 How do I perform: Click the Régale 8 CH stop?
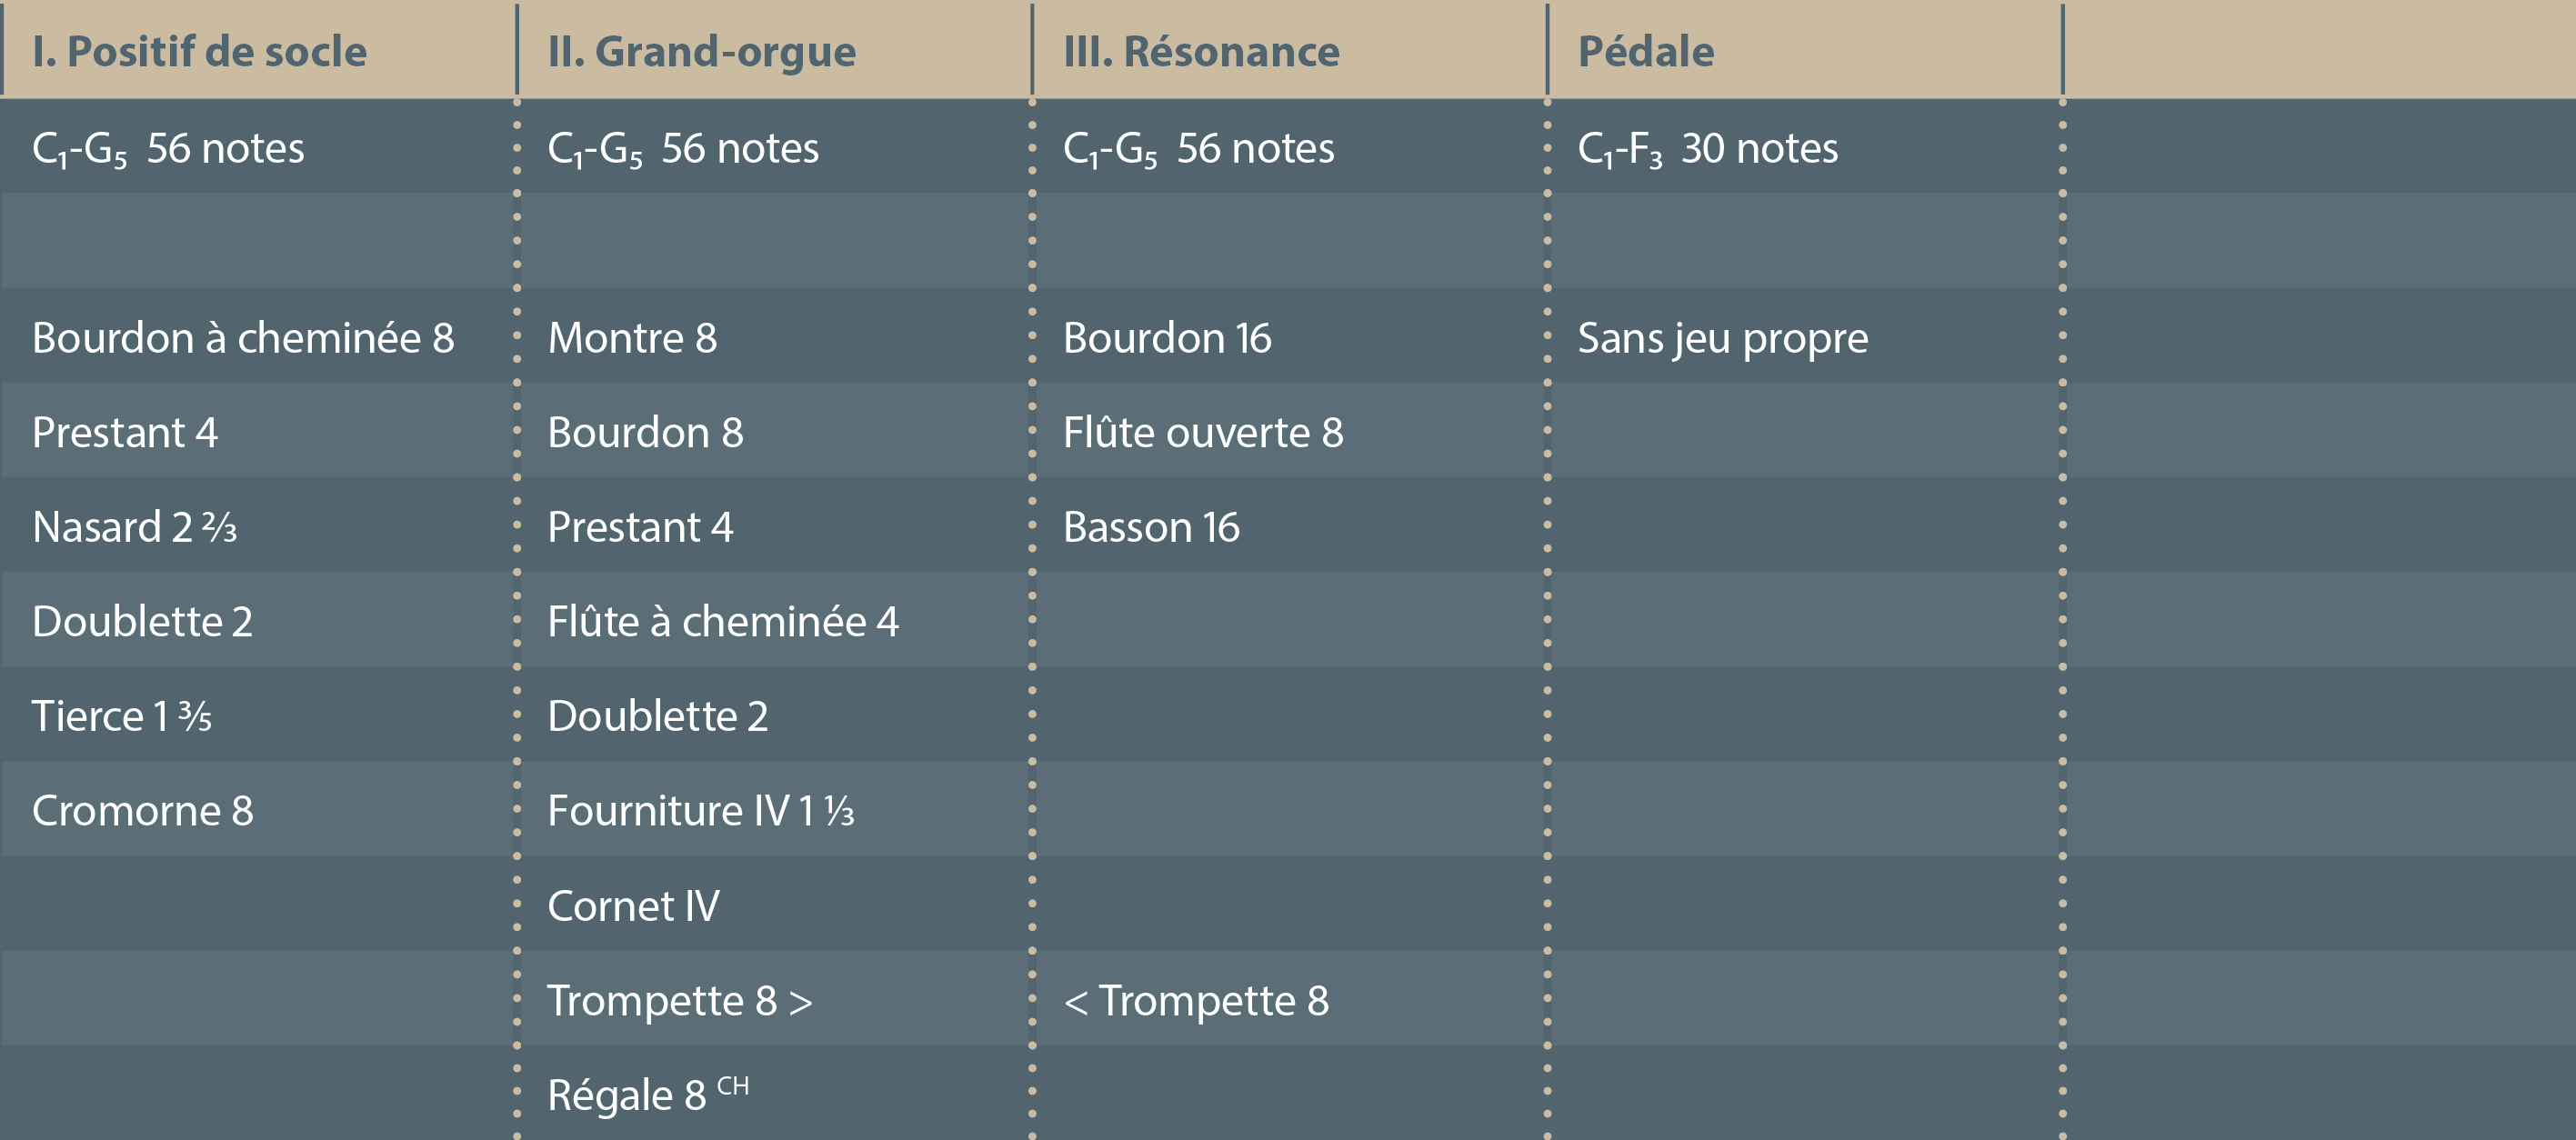tap(647, 1095)
